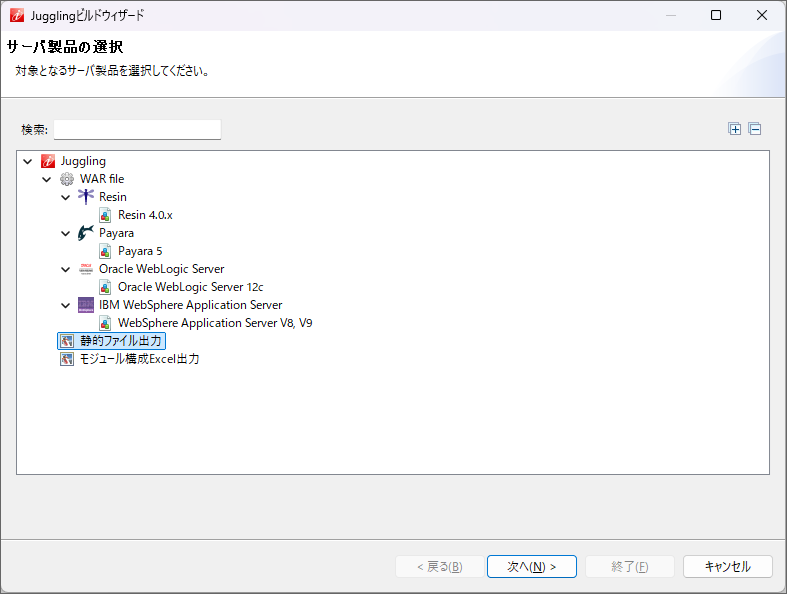
Task: Click the WebSphere Application Server V8, V9 file icon
Action: pyautogui.click(x=105, y=323)
